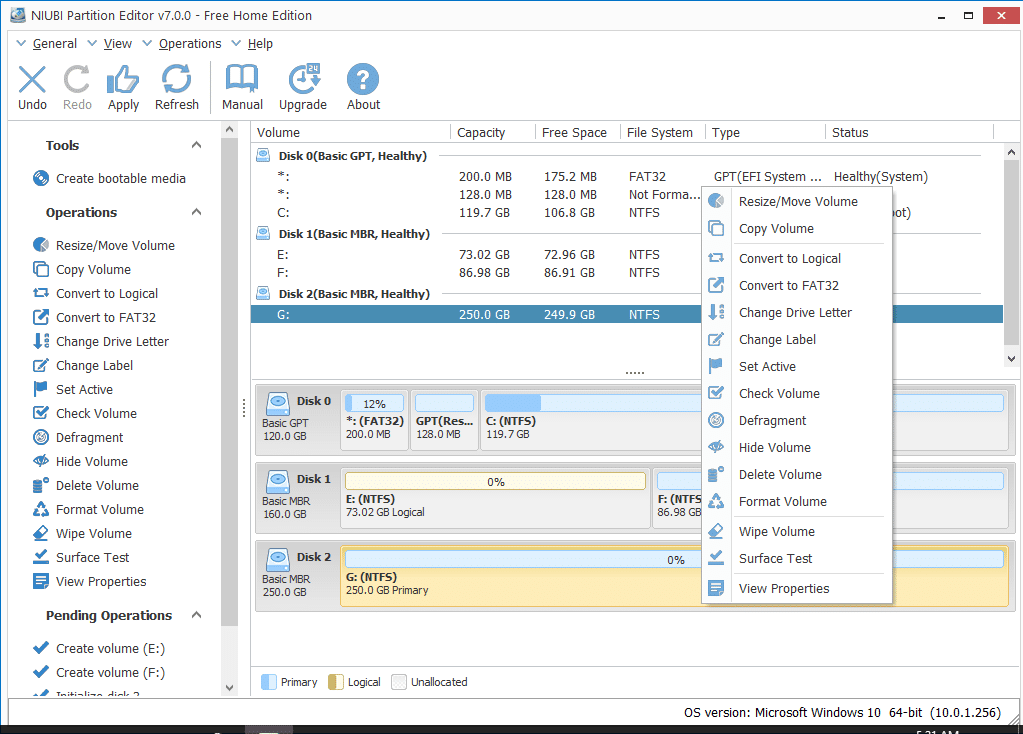1023x734 pixels.
Task: Click the Redo toolbar icon
Action: (x=77, y=80)
